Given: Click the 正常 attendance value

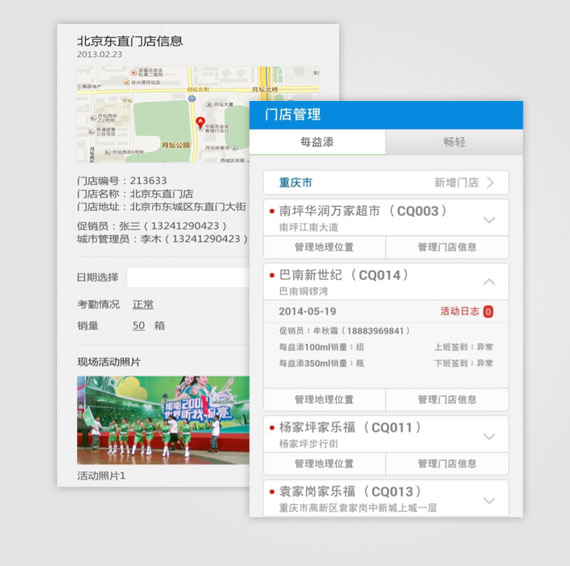Looking at the screenshot, I should 143,304.
